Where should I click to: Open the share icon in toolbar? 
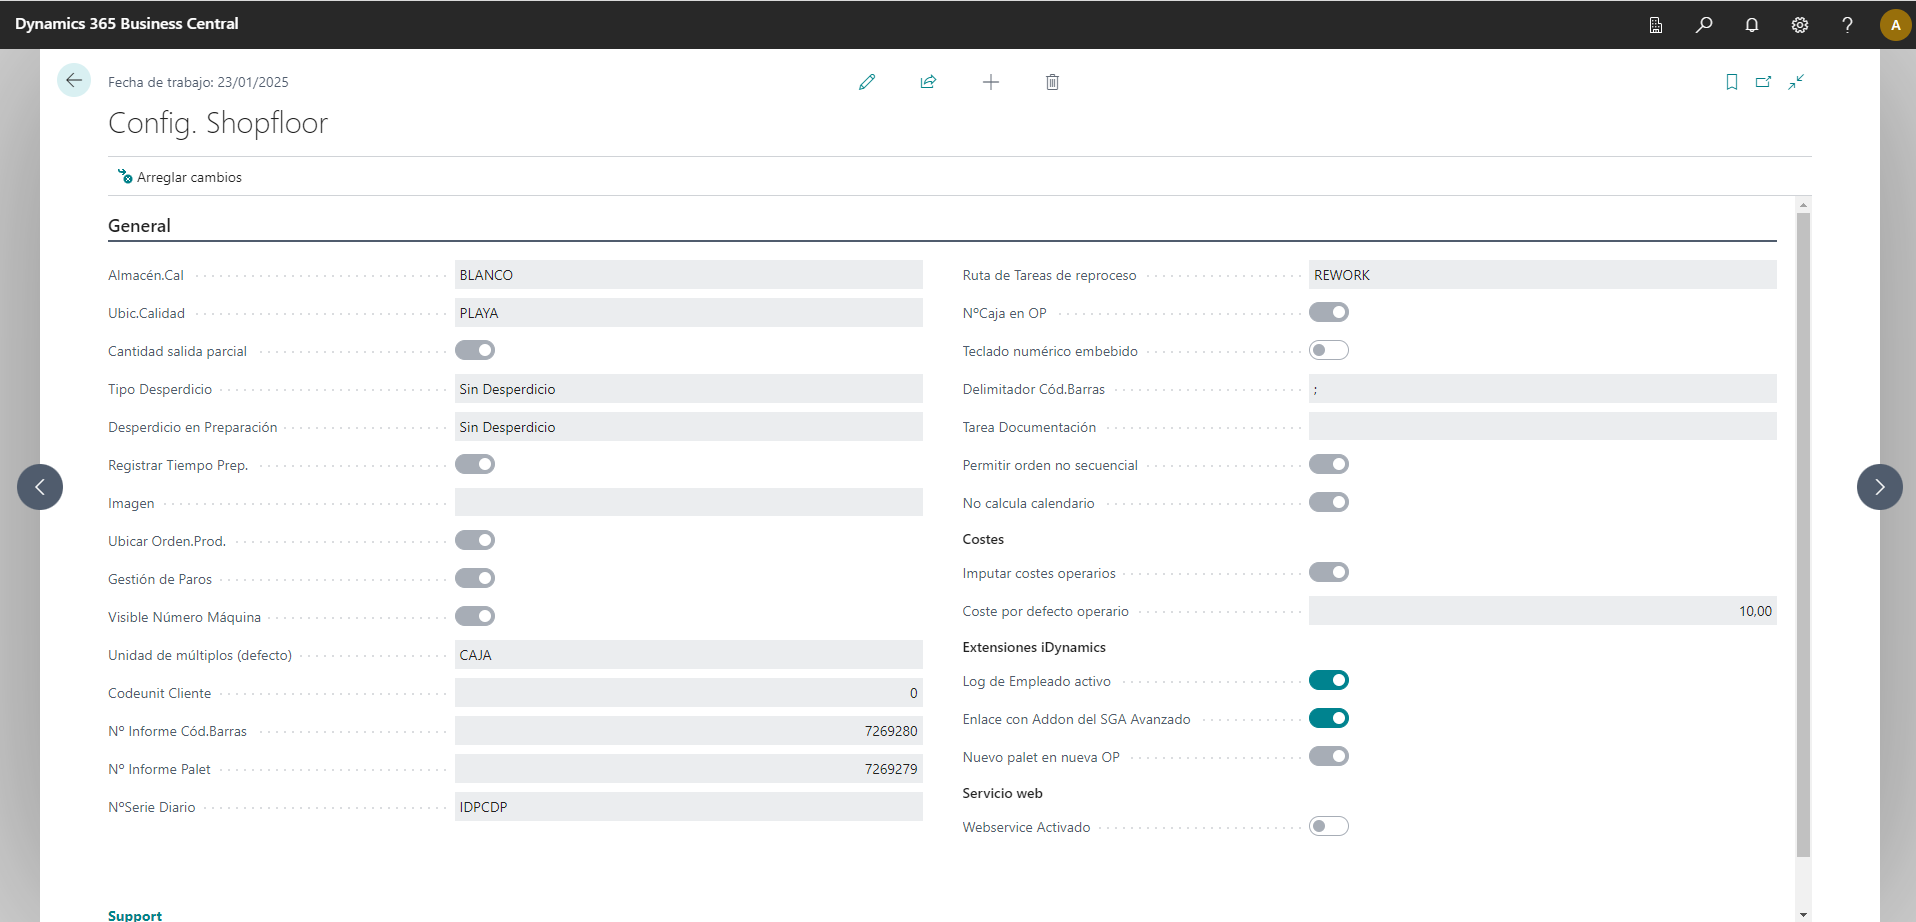[928, 82]
